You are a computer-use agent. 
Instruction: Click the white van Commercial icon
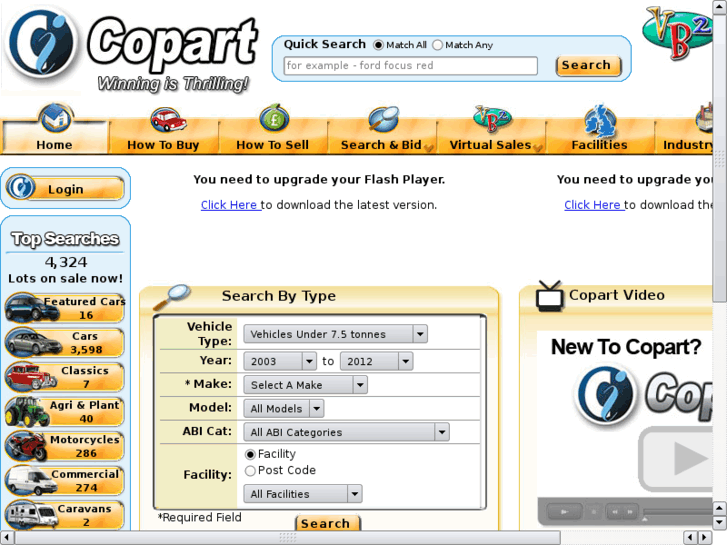coord(31,481)
